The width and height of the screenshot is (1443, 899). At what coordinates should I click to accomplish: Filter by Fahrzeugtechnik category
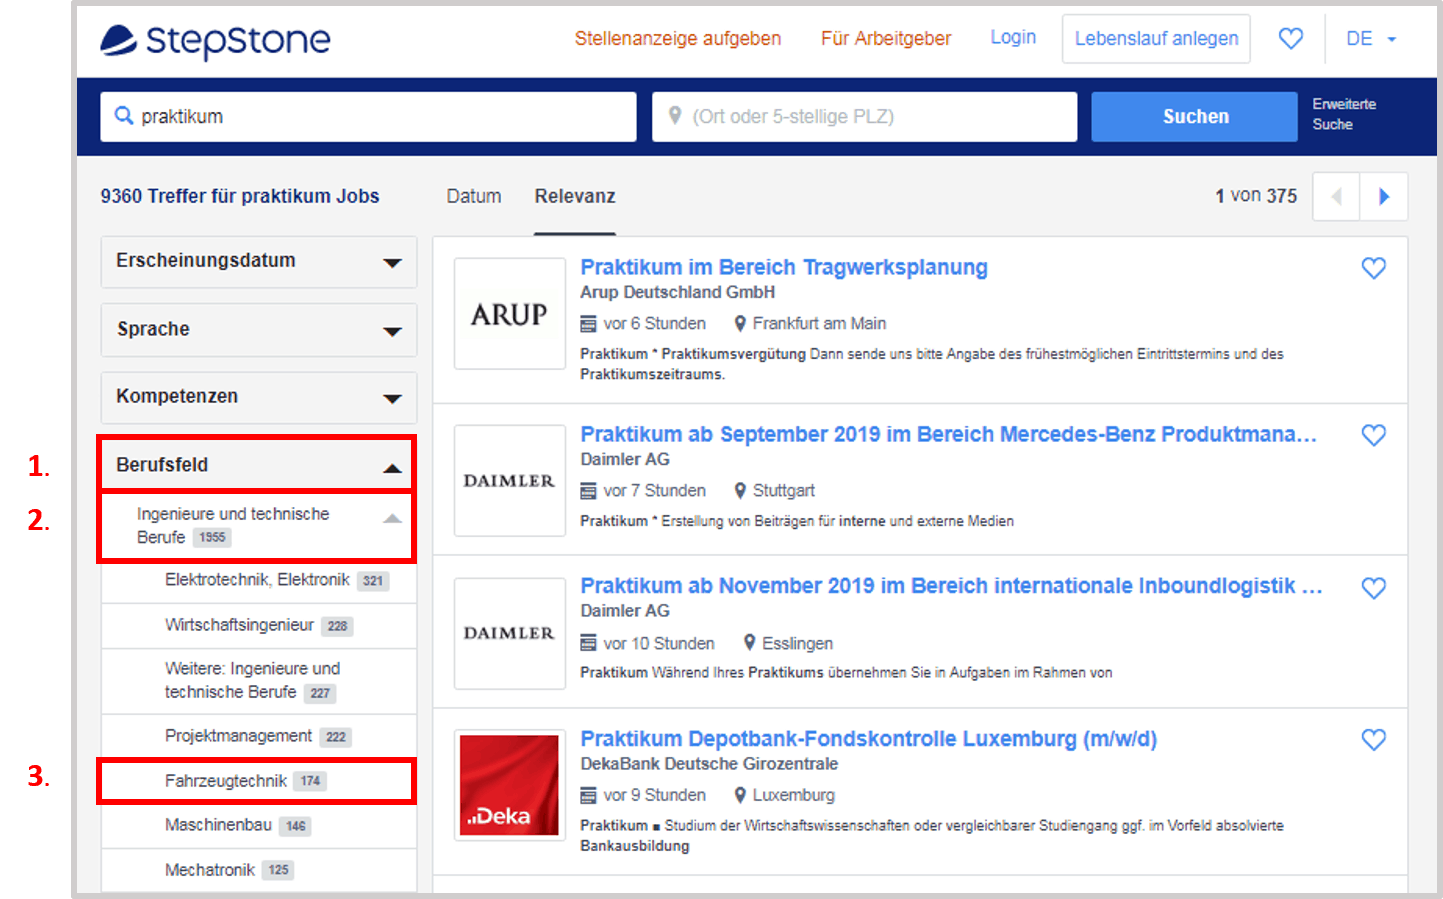tap(227, 781)
